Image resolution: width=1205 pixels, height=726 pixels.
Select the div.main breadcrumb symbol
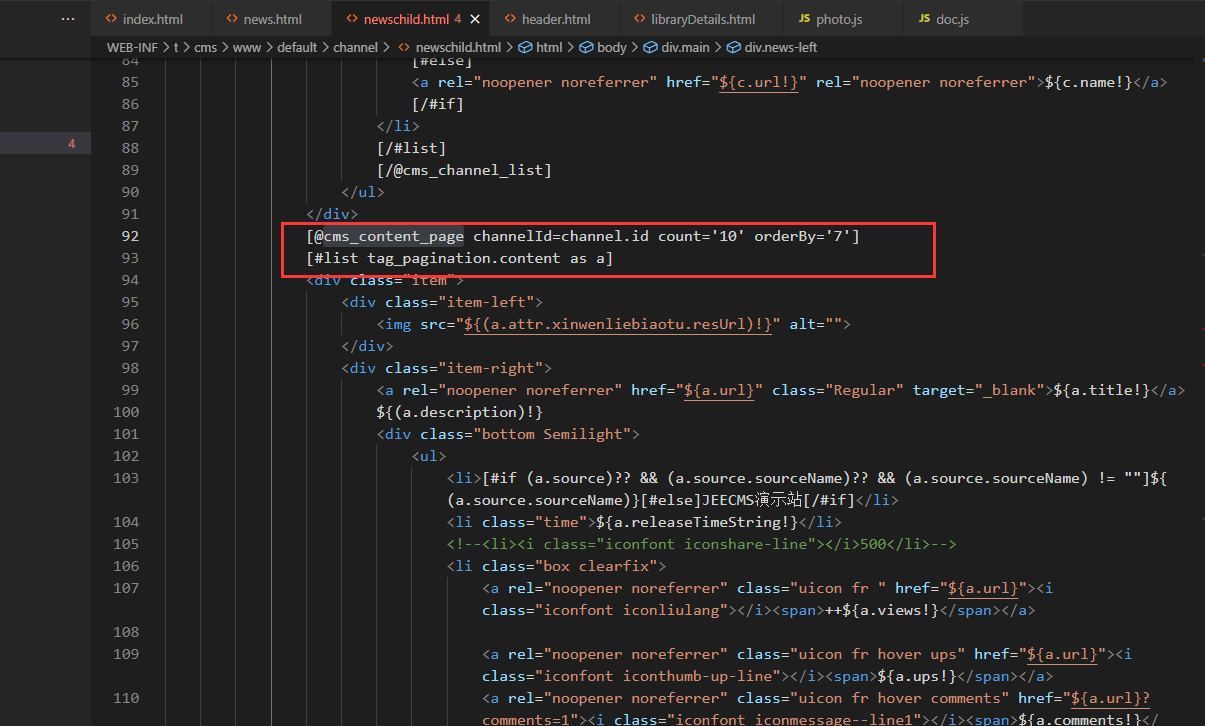tap(683, 47)
